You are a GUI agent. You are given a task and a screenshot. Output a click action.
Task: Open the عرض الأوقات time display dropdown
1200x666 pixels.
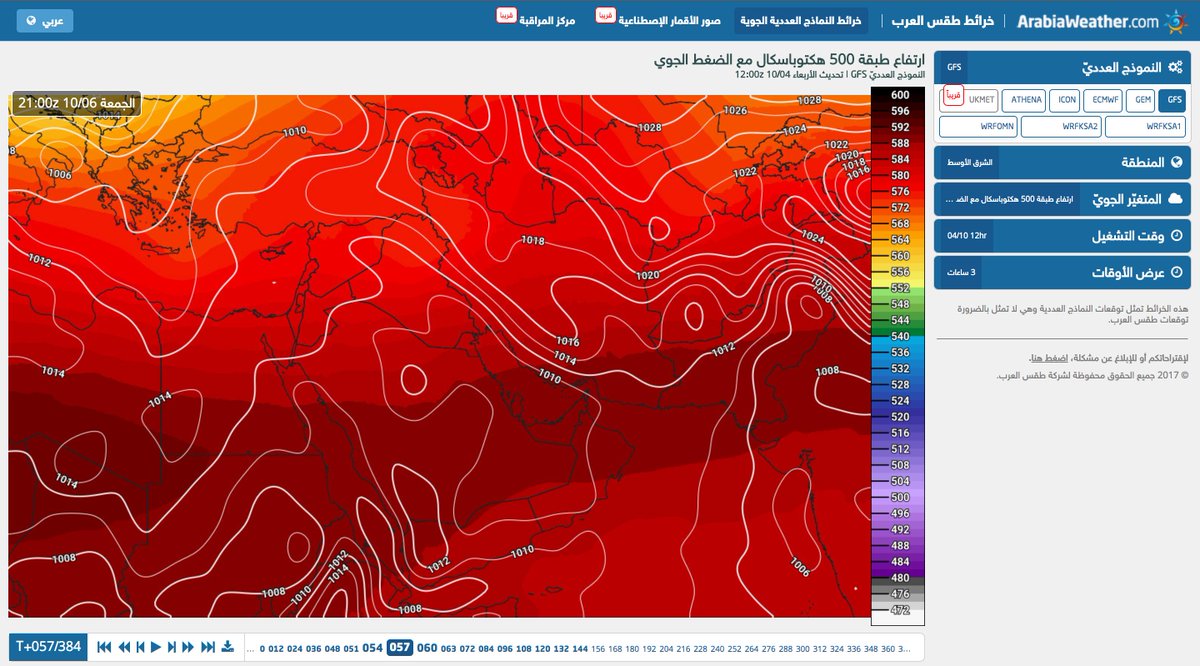click(x=1063, y=272)
